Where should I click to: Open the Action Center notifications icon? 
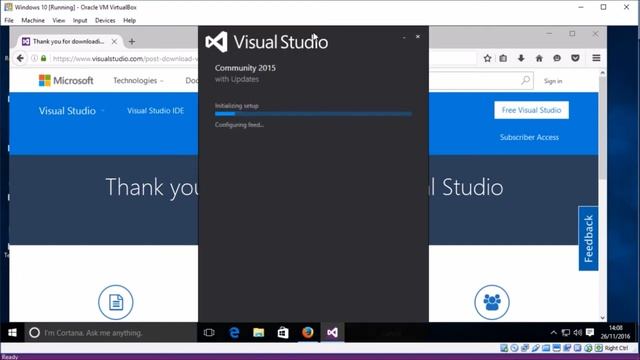click(x=590, y=333)
